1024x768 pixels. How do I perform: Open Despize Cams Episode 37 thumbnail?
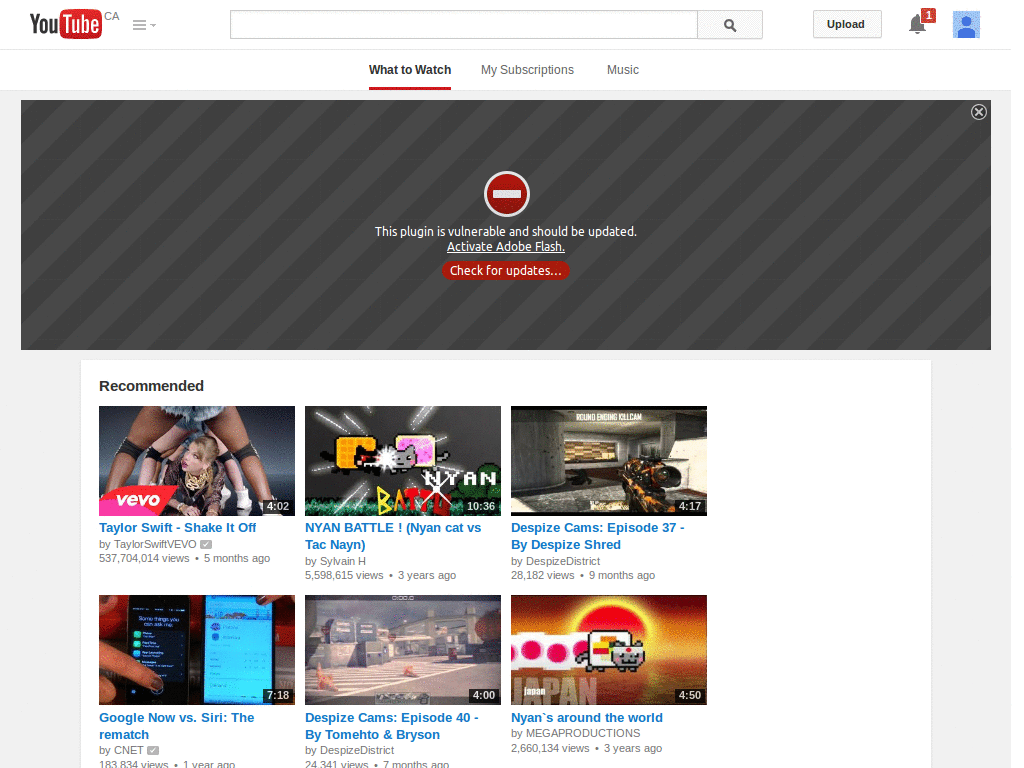click(609, 461)
